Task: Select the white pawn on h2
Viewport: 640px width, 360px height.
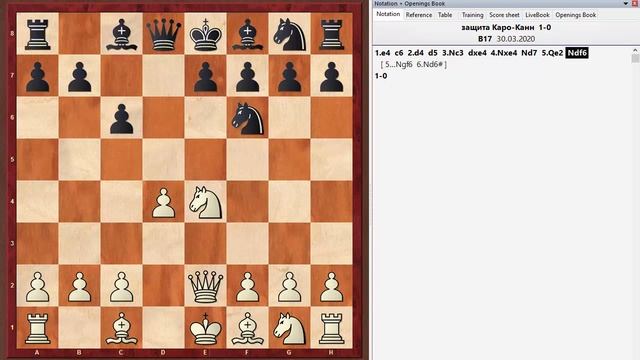Action: (x=331, y=286)
